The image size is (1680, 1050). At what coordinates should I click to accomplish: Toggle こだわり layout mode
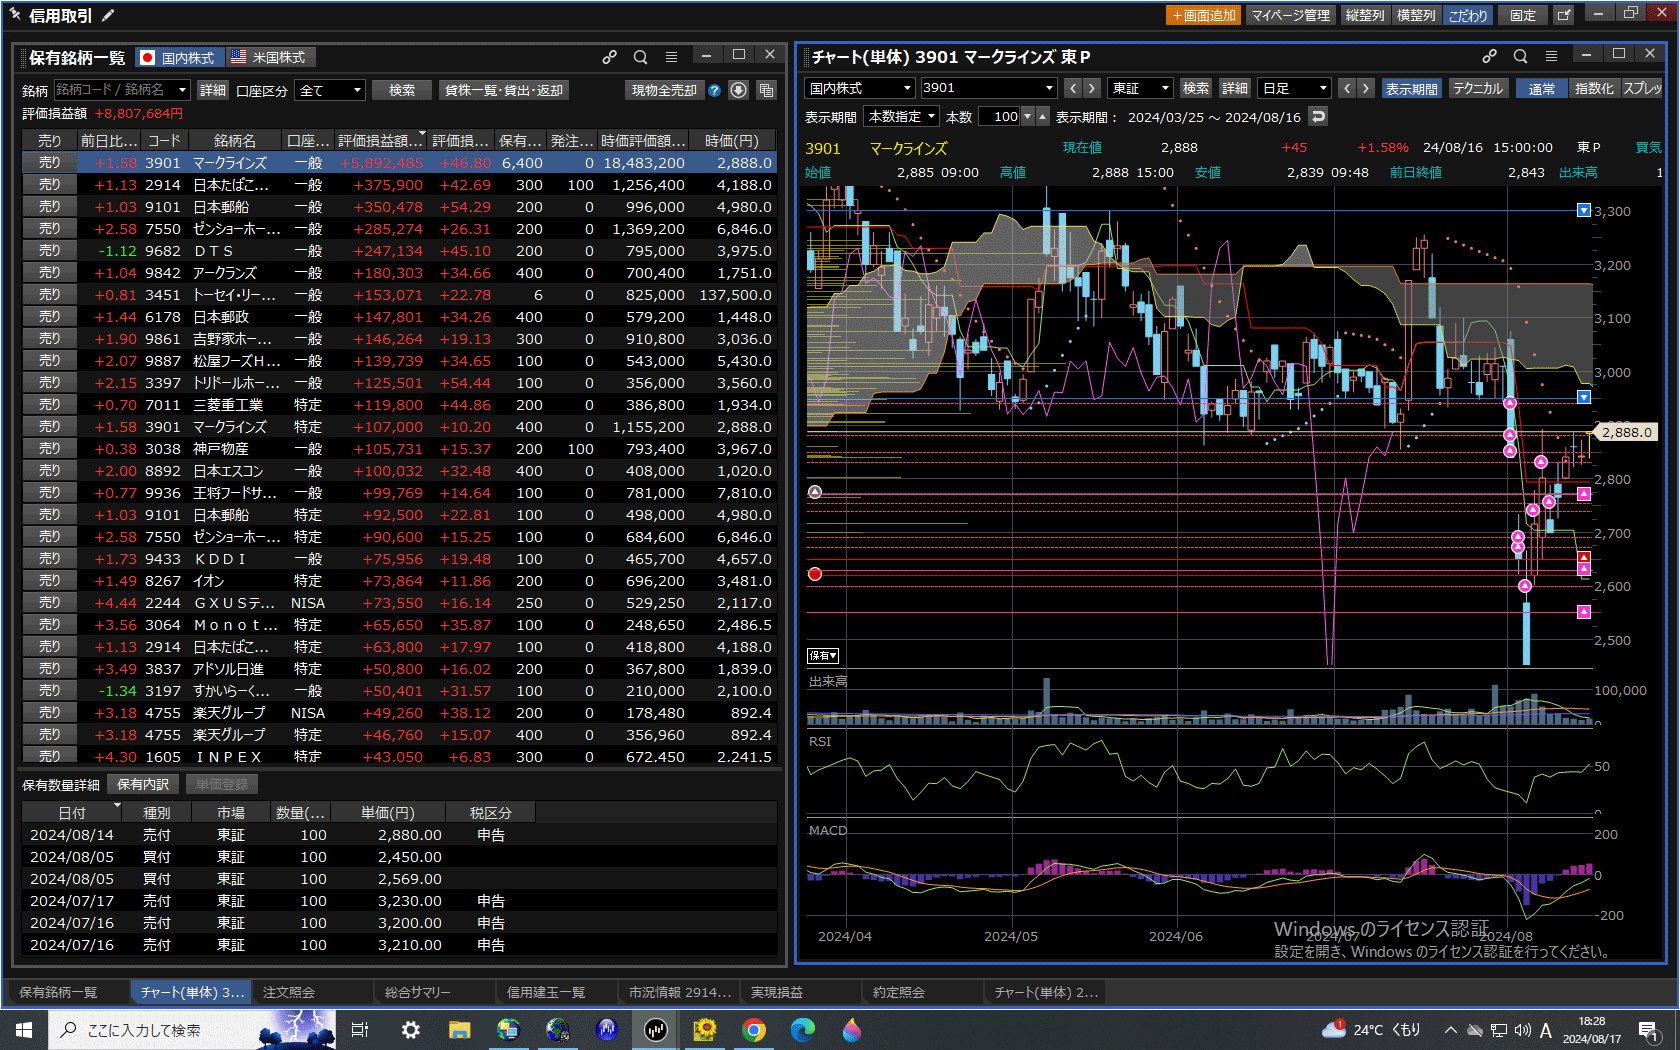[1467, 15]
